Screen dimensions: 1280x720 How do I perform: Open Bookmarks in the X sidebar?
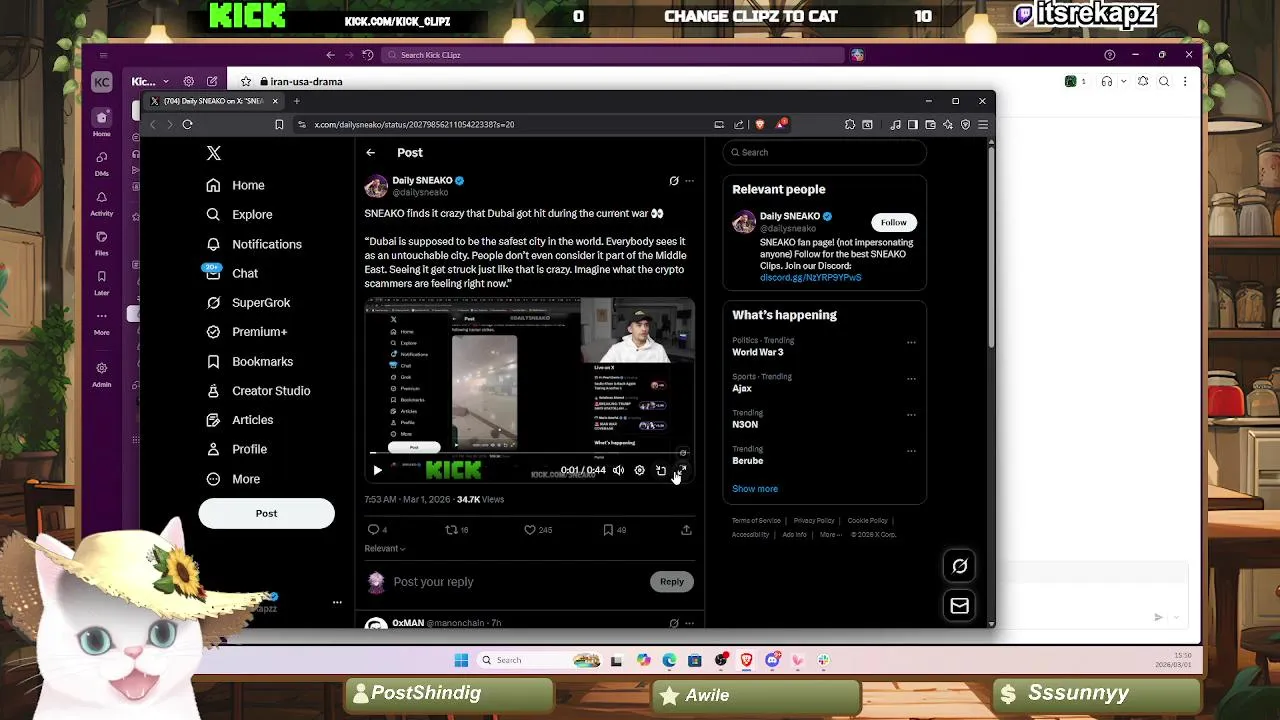point(249,361)
